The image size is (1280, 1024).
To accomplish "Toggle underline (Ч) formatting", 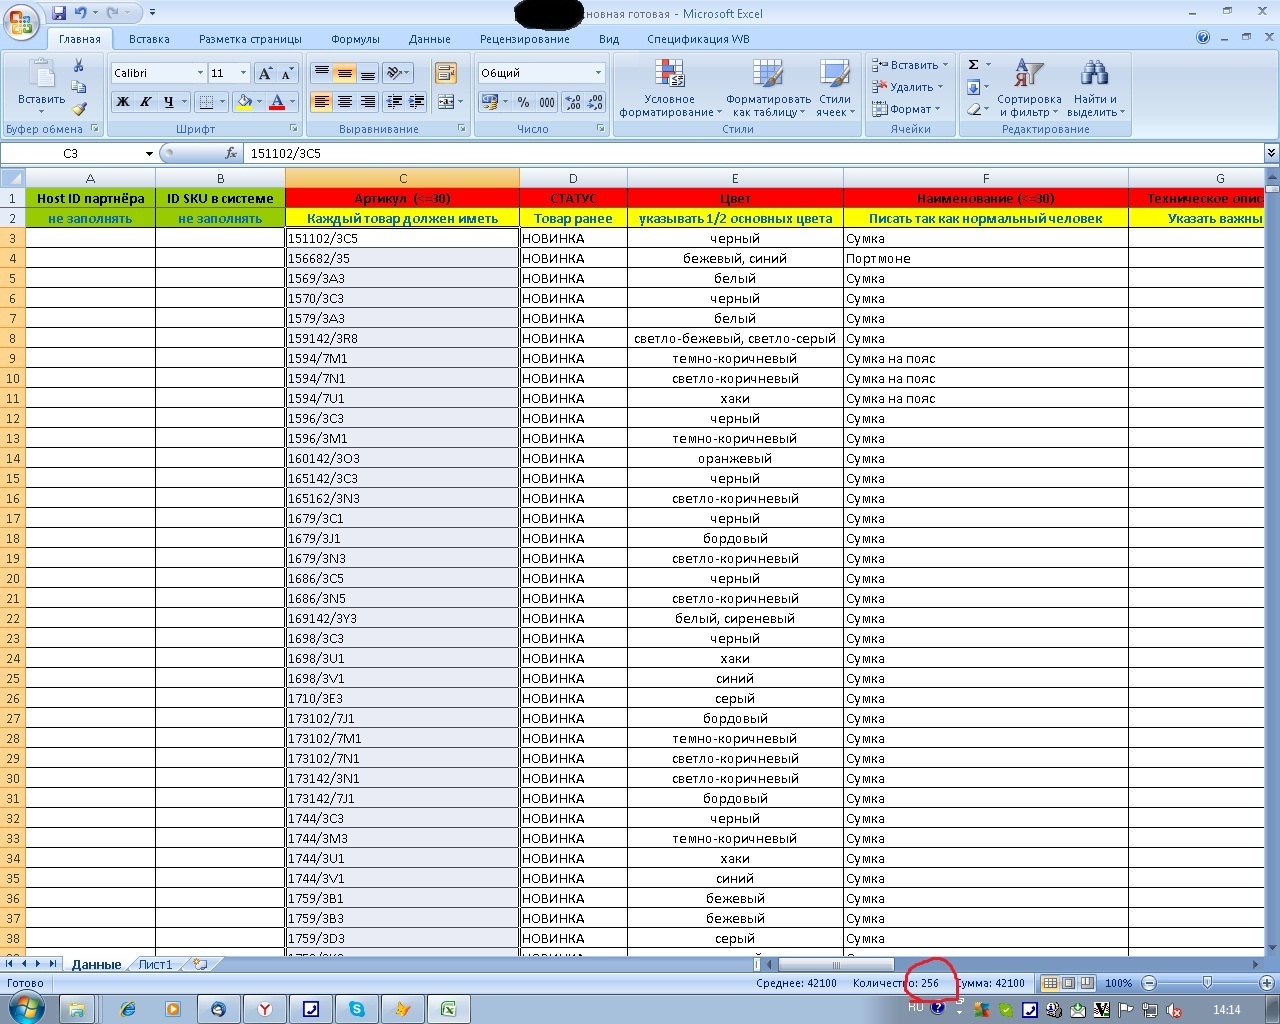I will coord(168,101).
